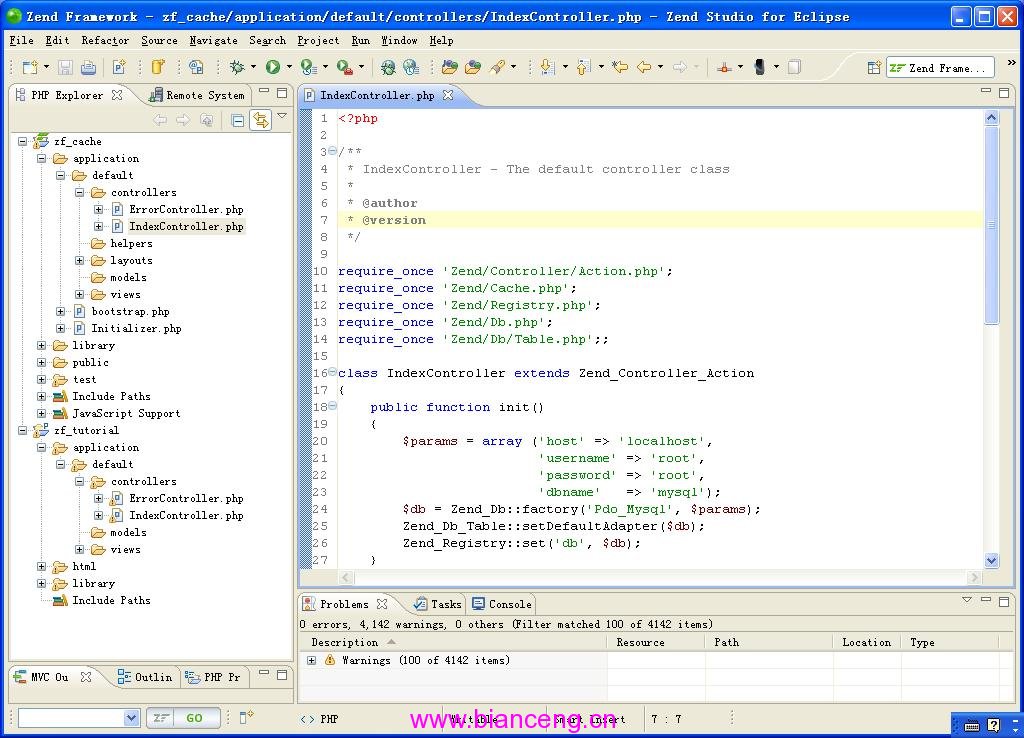This screenshot has width=1024, height=738.
Task: Maximize the editor area
Action: click(1004, 93)
